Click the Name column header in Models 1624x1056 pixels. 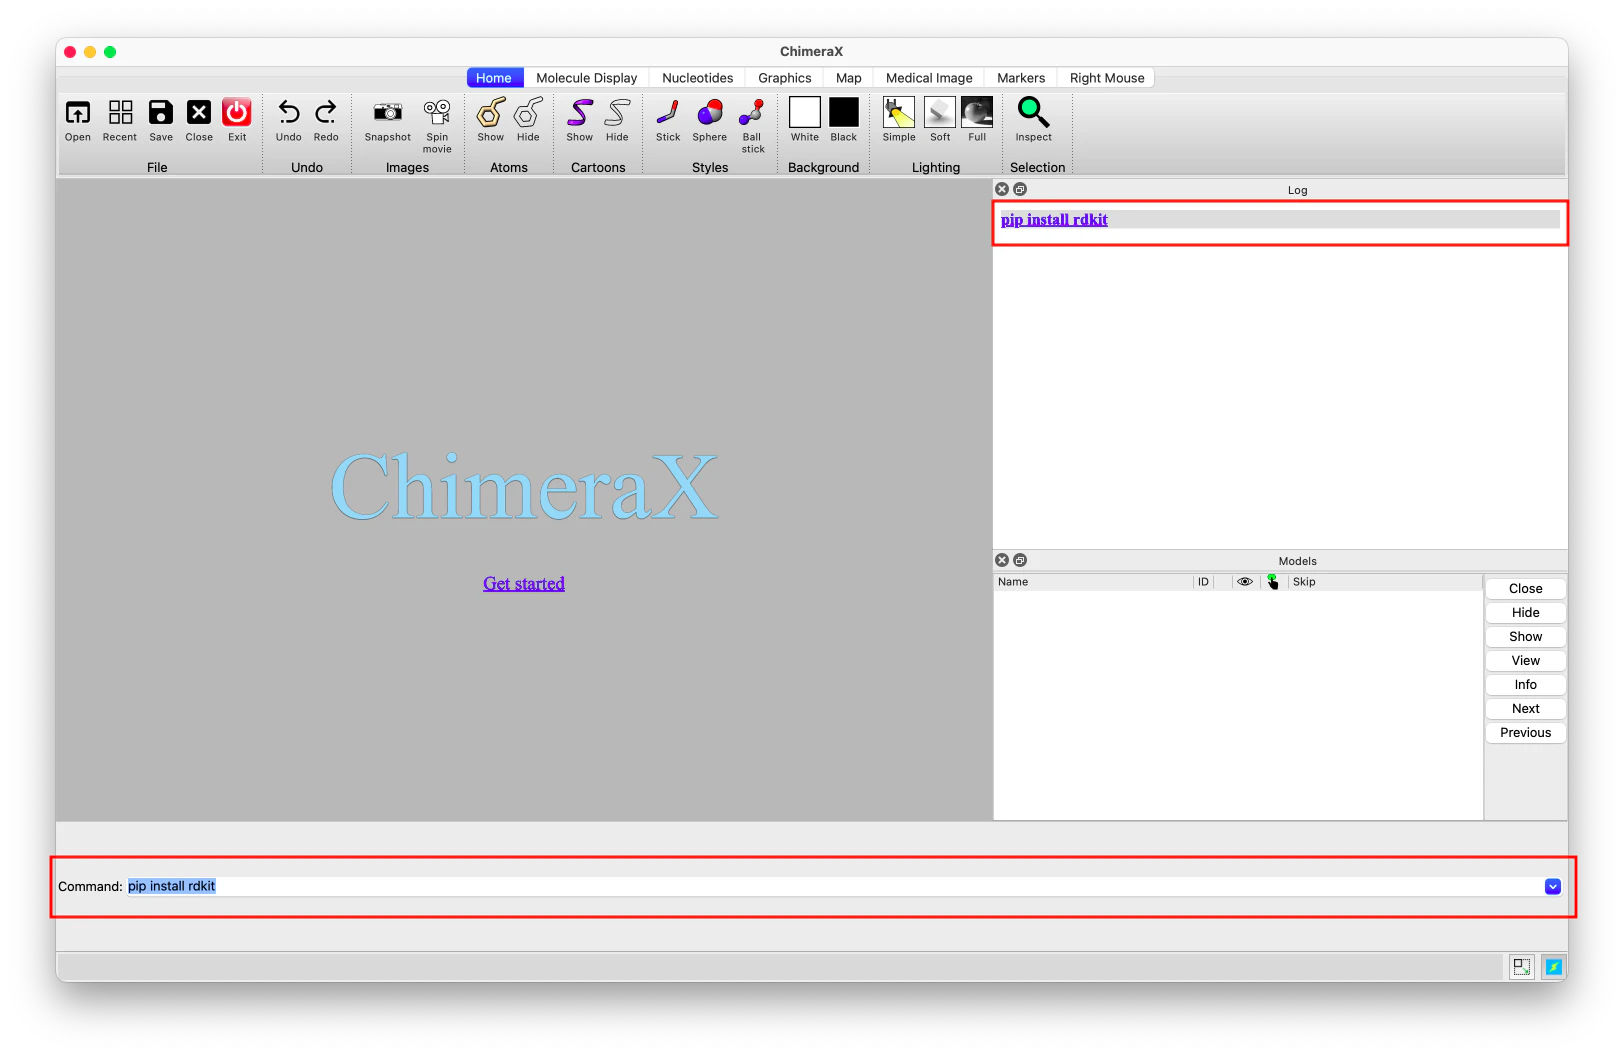point(1094,582)
